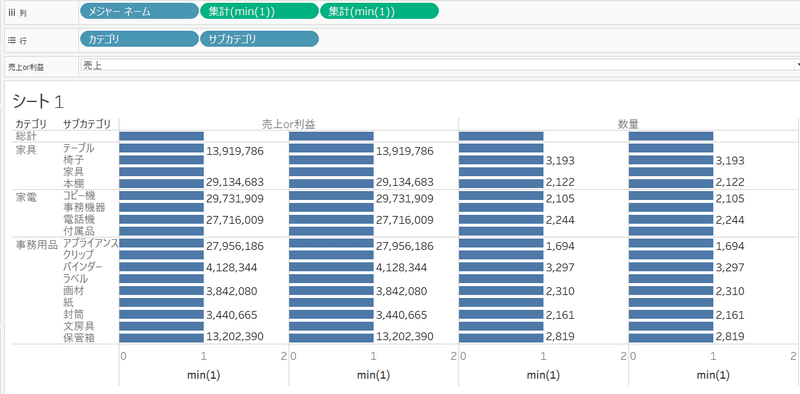Click the first 集計(min(1)) pill
Screen dimensions: 800x394
tap(259, 11)
